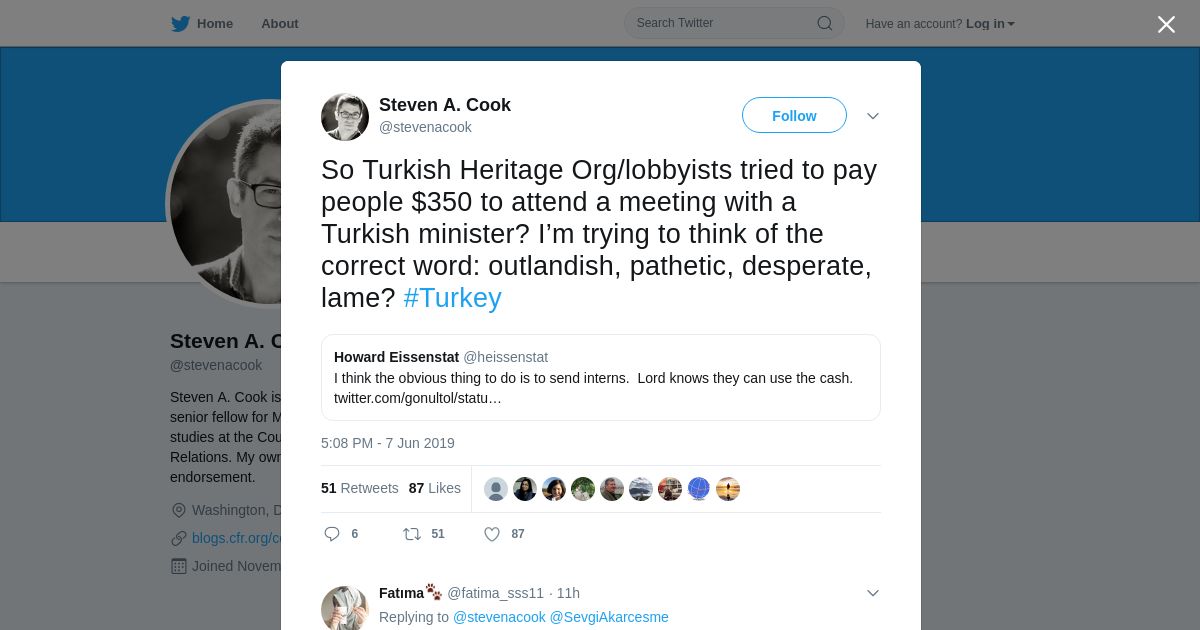Click the Twitter bird Home icon
1200x630 pixels.
click(x=180, y=24)
